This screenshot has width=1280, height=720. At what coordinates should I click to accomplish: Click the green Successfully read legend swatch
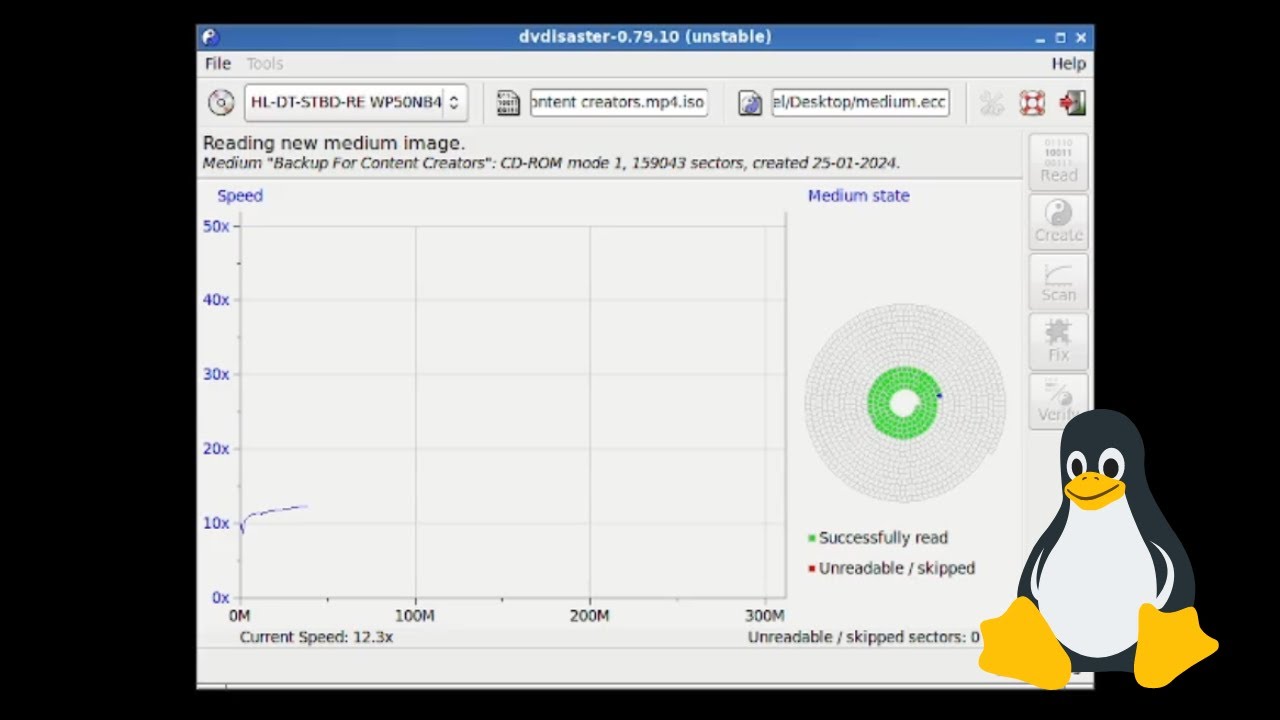(x=812, y=538)
